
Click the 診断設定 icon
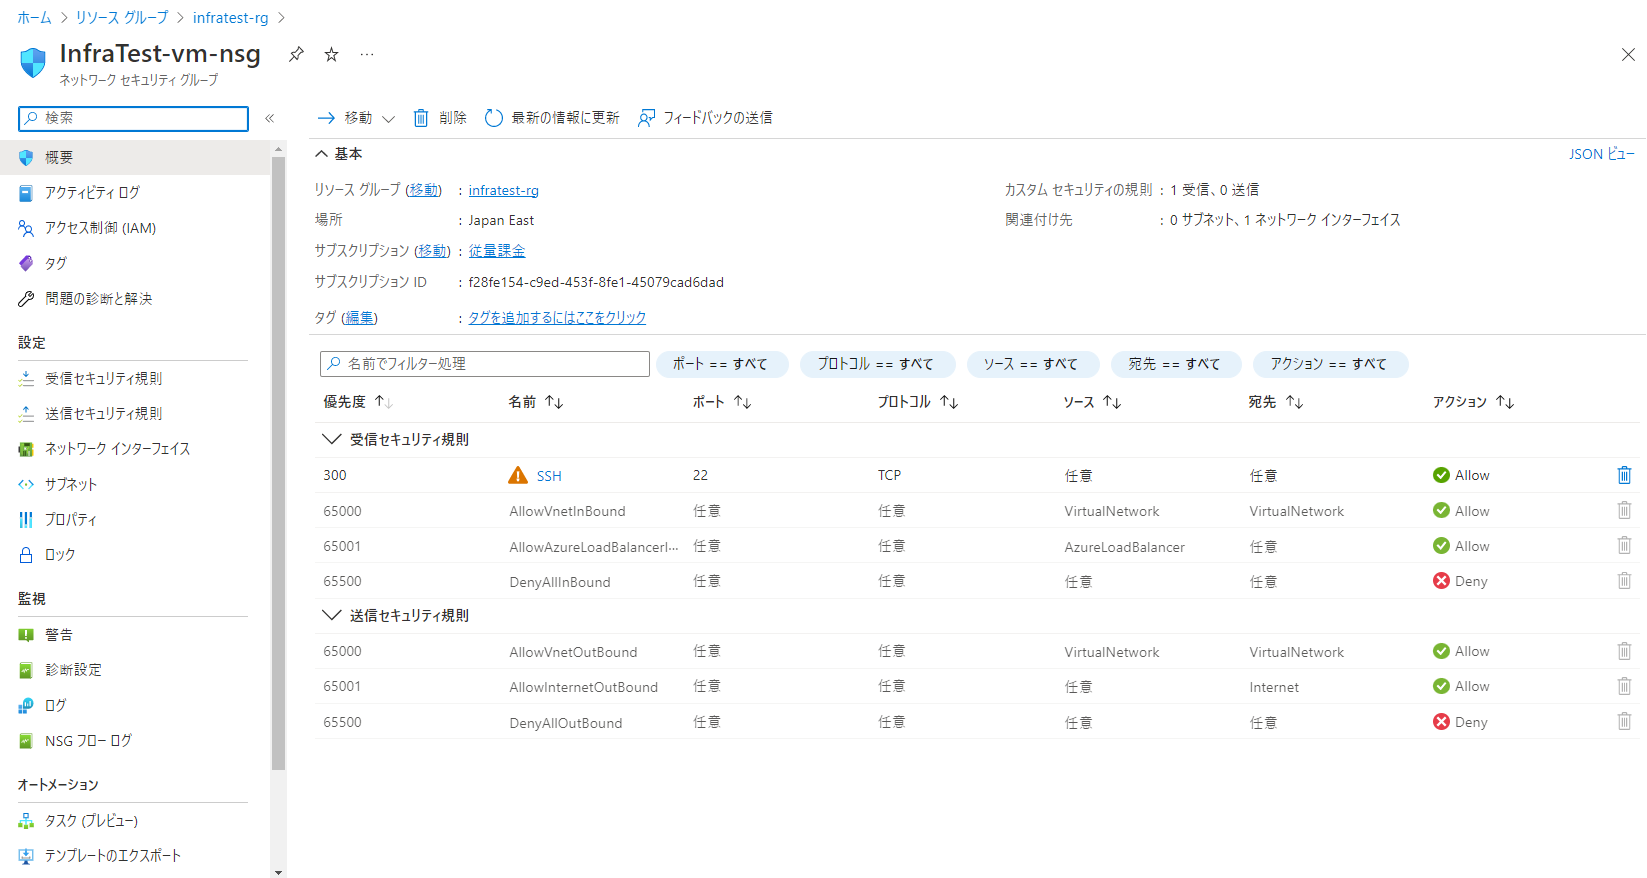click(x=26, y=670)
